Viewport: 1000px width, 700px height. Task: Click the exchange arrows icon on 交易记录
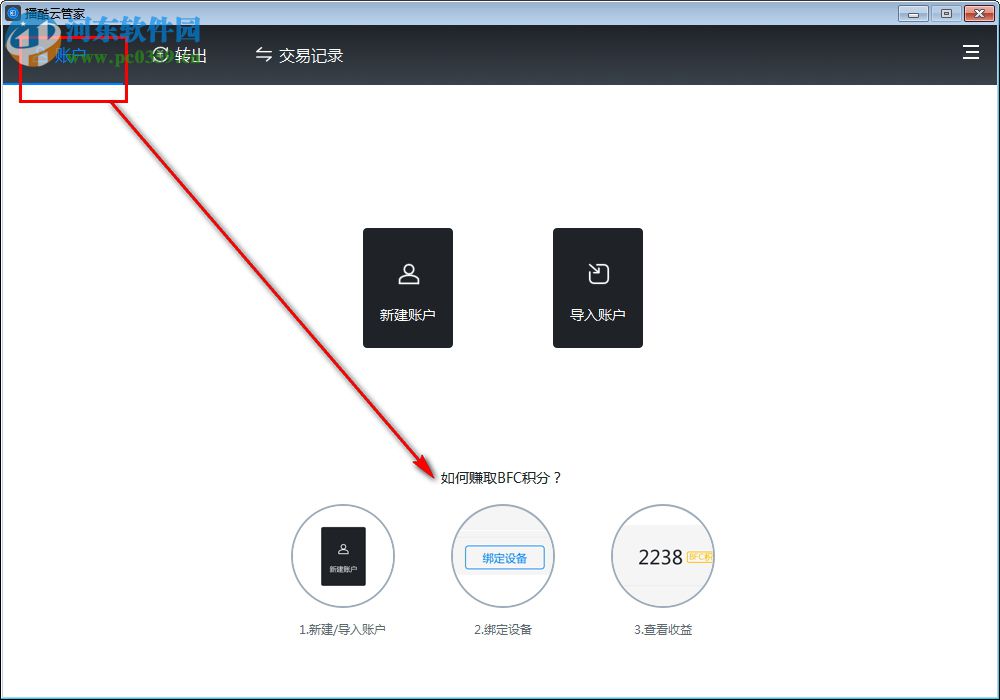pyautogui.click(x=263, y=55)
